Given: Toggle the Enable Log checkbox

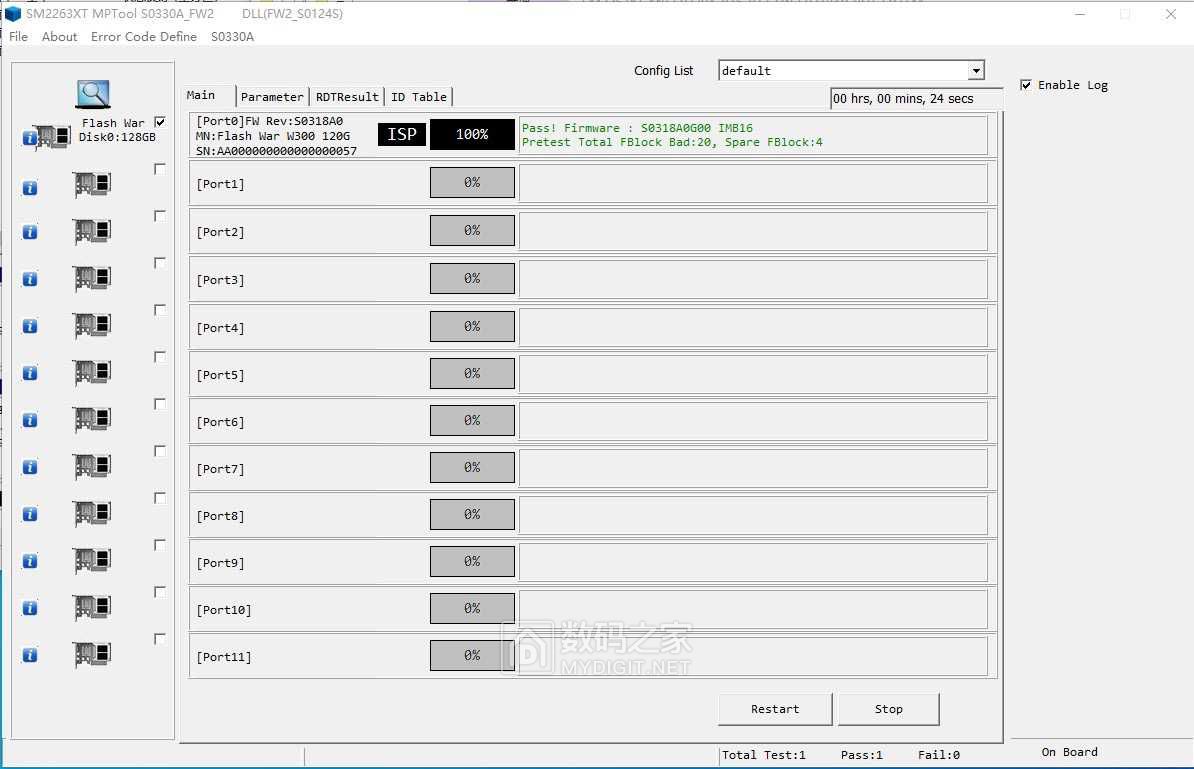Looking at the screenshot, I should [1026, 85].
